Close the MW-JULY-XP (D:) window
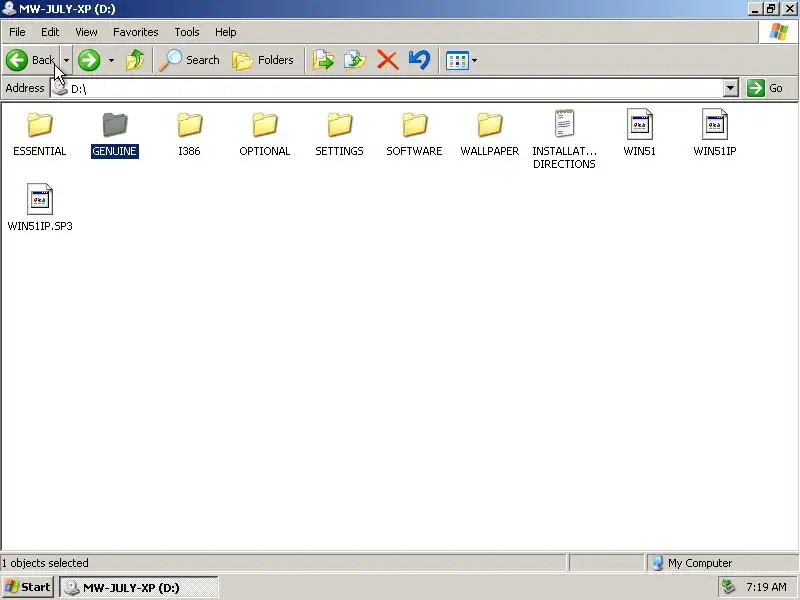This screenshot has height=600, width=800. (789, 9)
